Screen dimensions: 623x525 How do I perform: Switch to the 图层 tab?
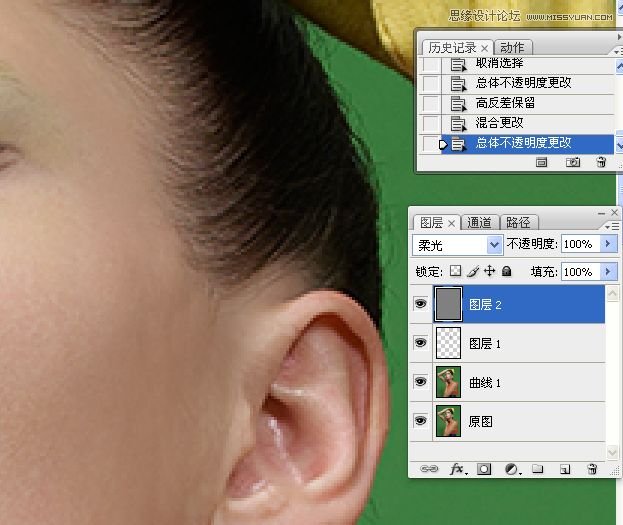pyautogui.click(x=431, y=223)
